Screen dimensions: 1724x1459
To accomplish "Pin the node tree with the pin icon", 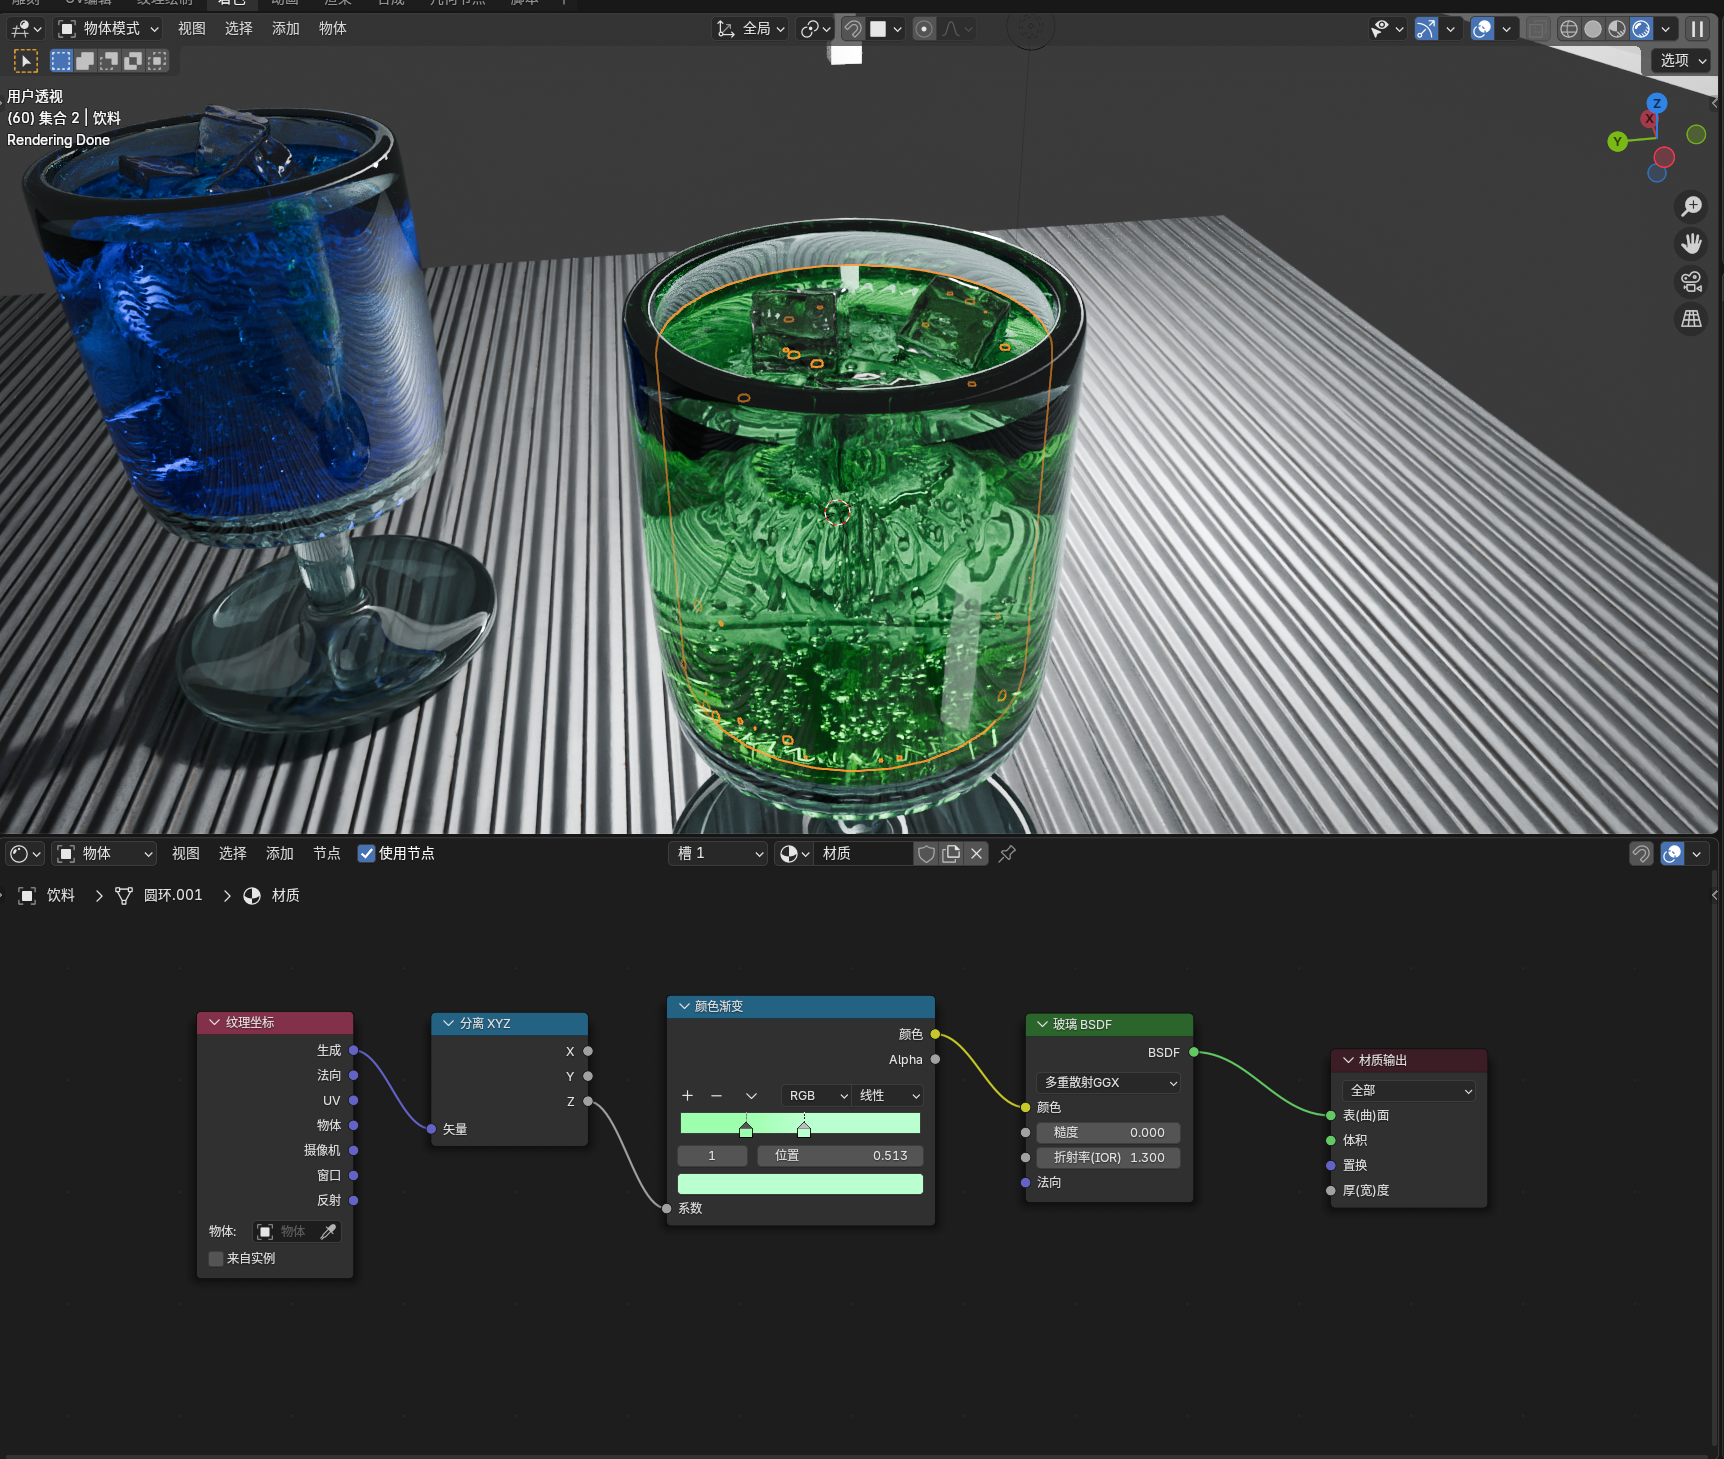I will (x=1007, y=854).
